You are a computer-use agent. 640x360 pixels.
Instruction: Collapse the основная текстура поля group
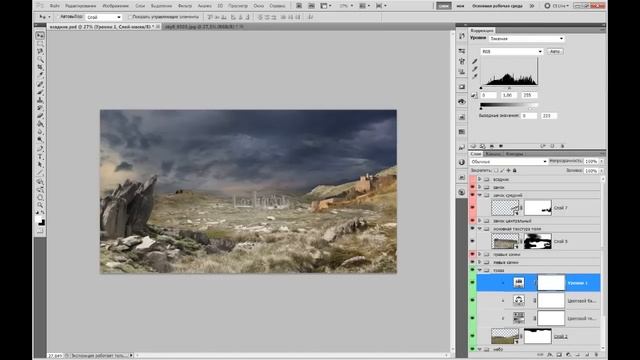click(x=480, y=229)
